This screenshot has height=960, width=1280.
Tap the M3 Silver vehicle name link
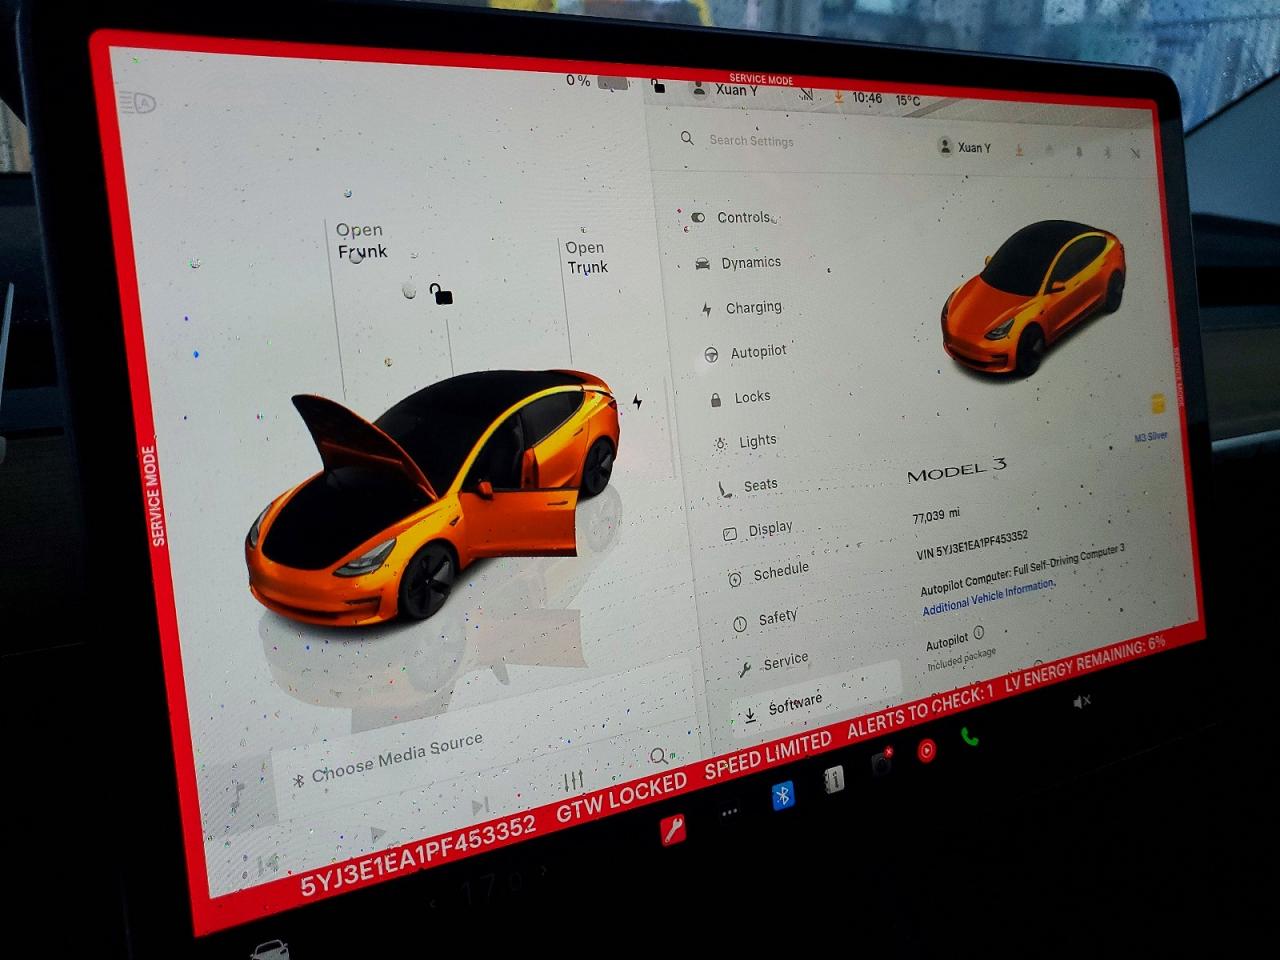[1150, 438]
